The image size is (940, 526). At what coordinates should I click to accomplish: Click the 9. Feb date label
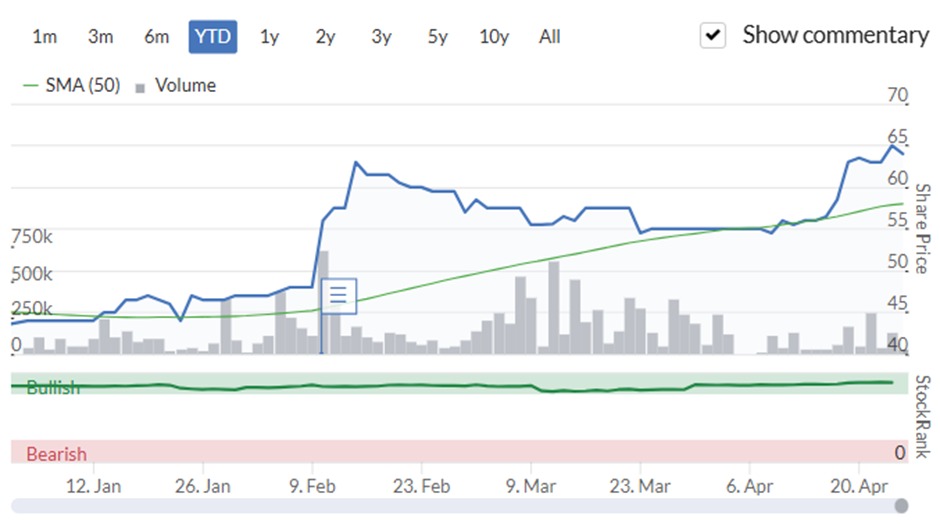tap(312, 486)
